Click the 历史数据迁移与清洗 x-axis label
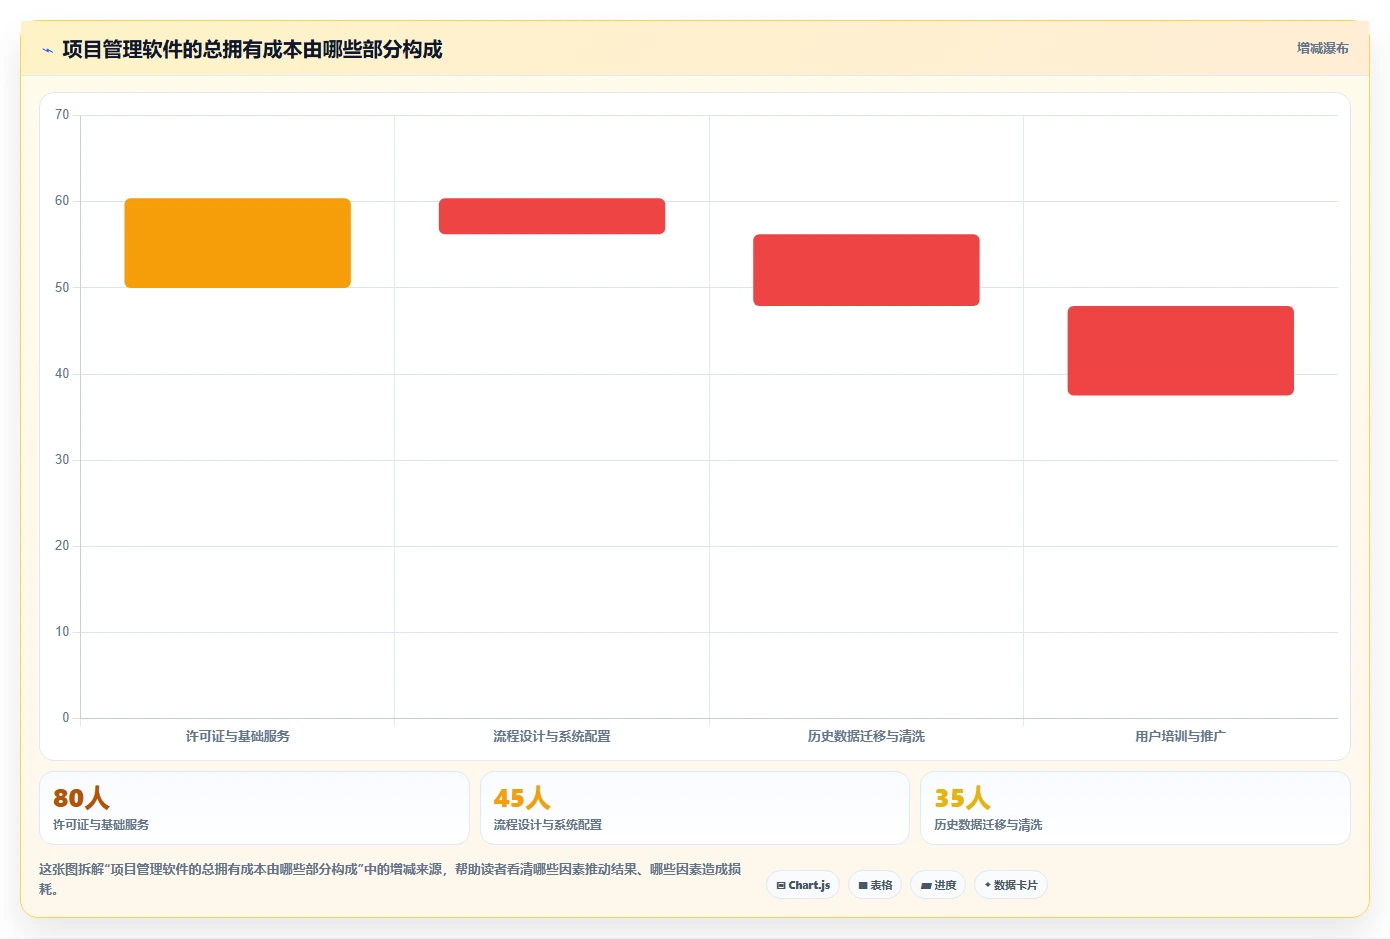This screenshot has width=1390, height=939. [866, 736]
